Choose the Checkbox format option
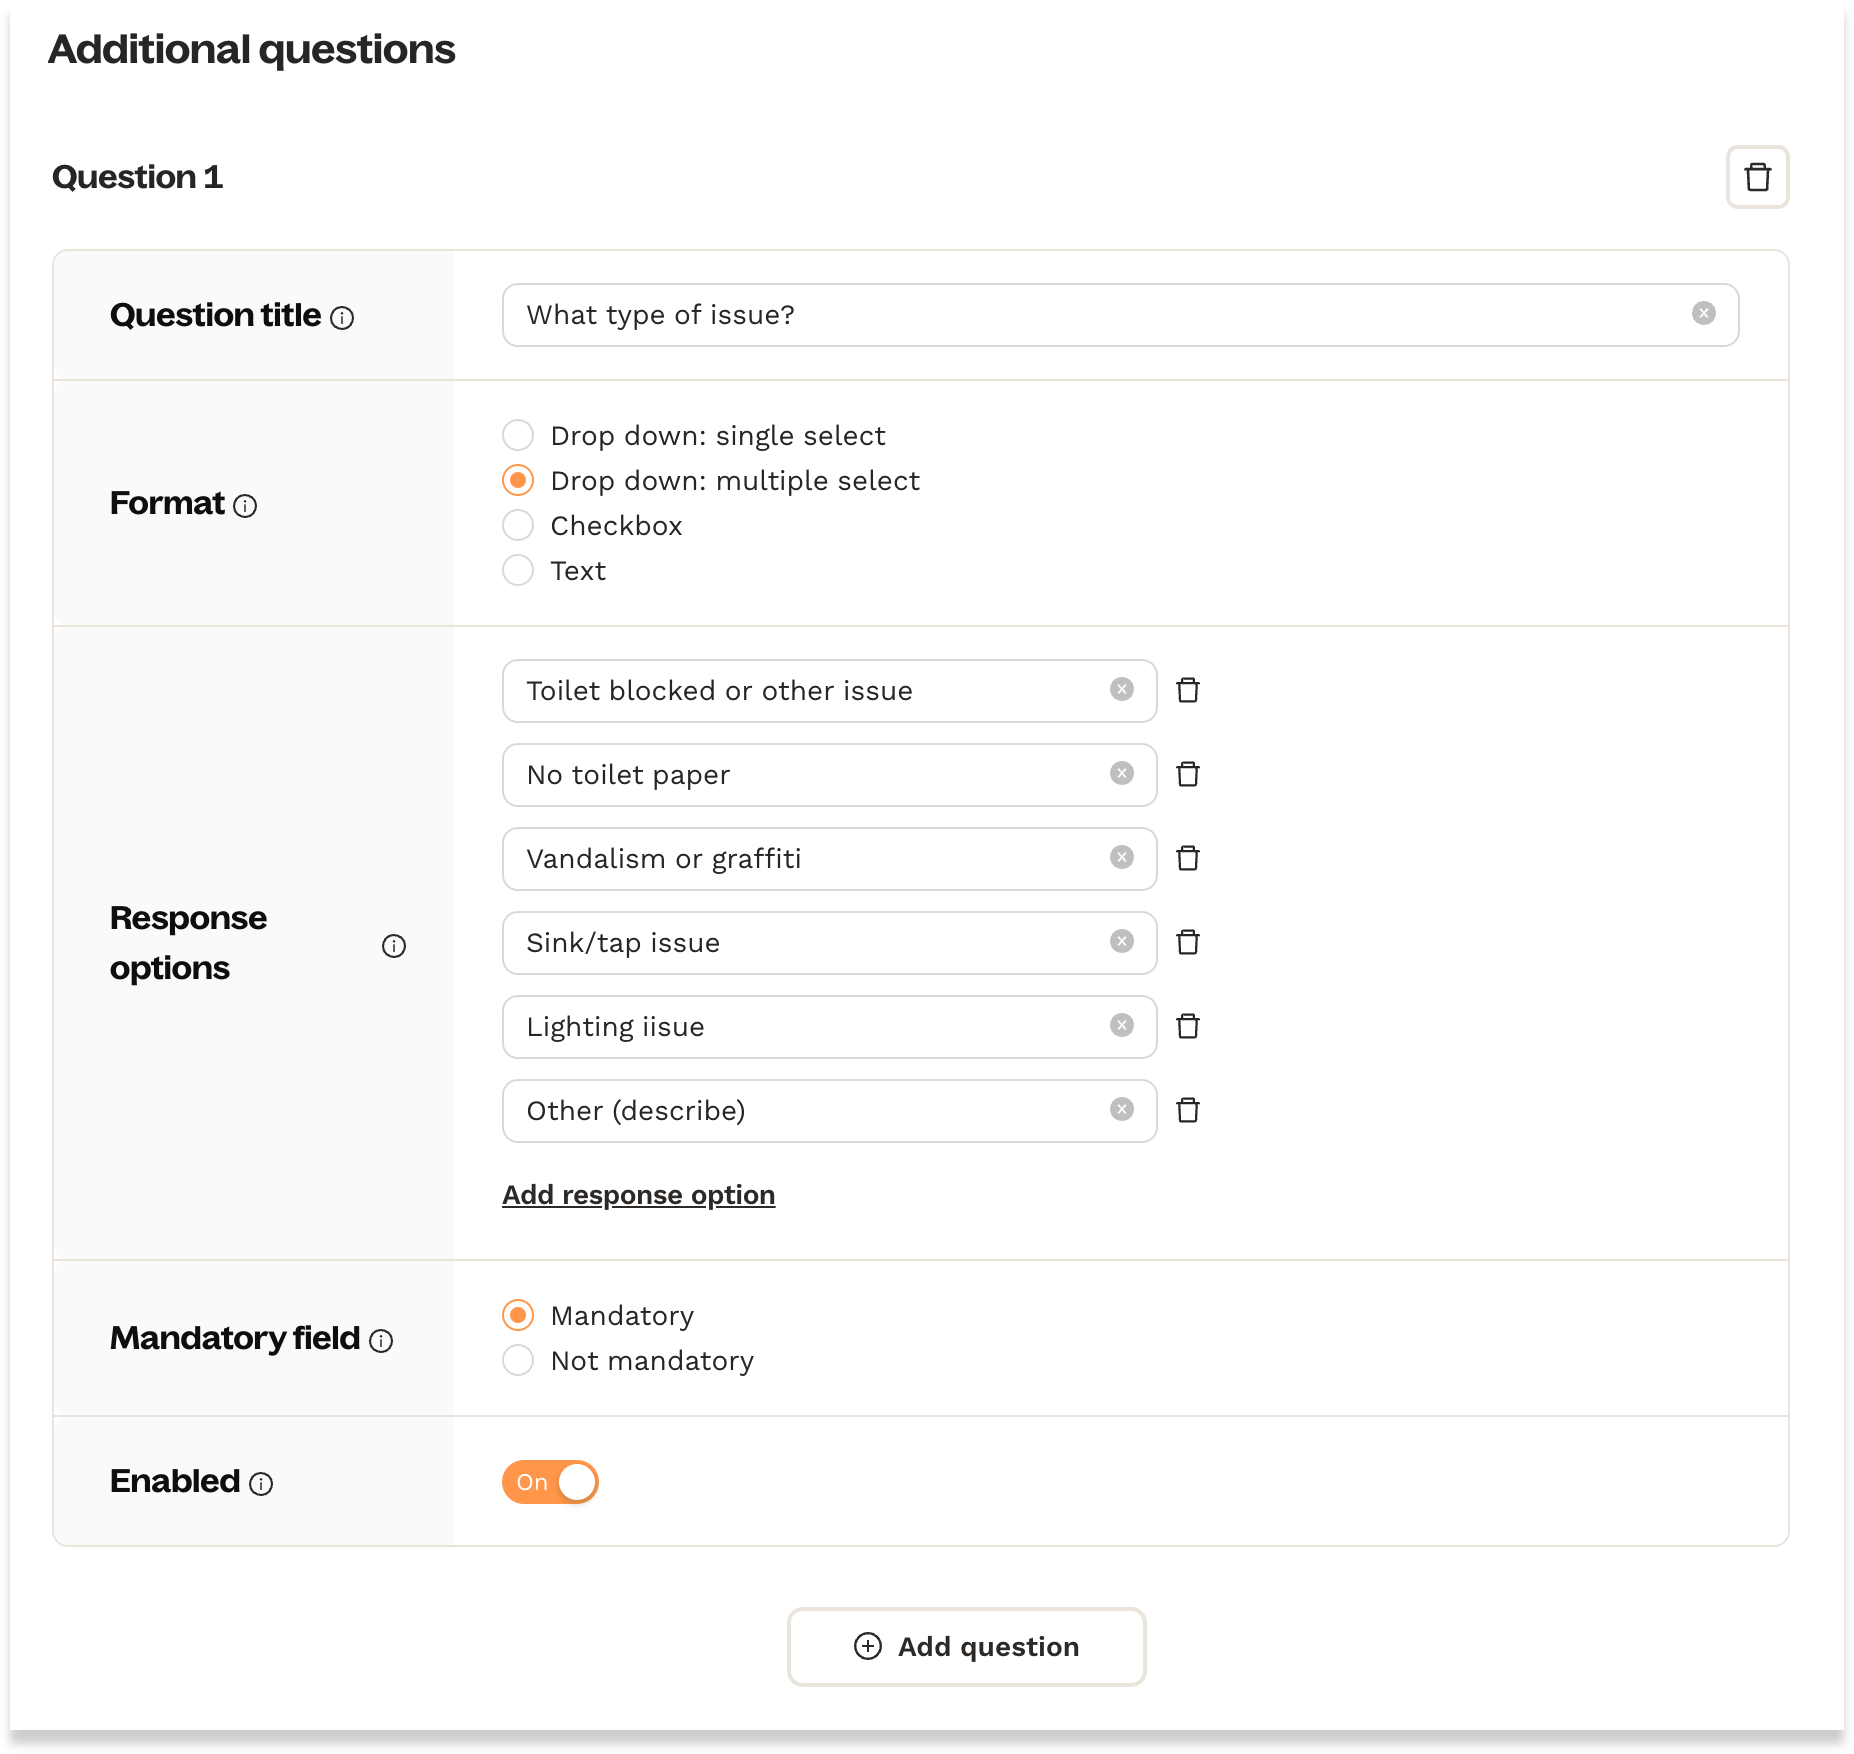Viewport: 1854px width, 1754px height. tap(518, 526)
